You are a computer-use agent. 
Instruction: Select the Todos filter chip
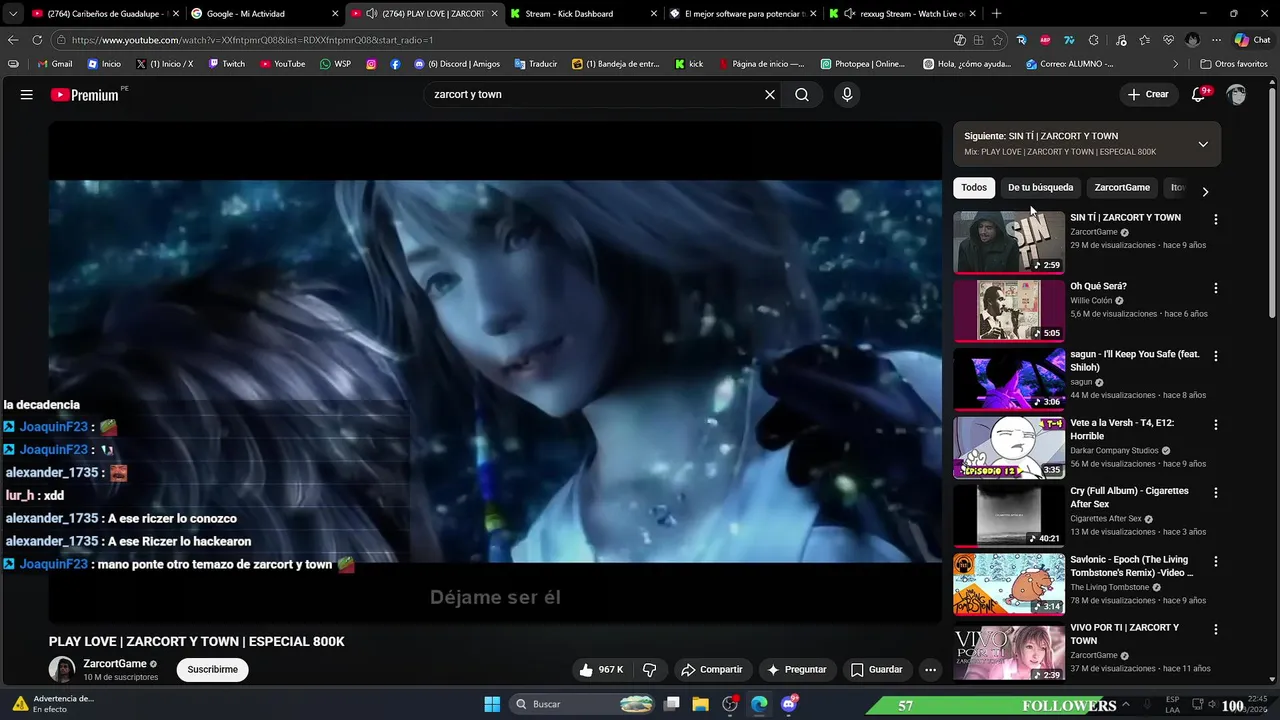point(974,188)
